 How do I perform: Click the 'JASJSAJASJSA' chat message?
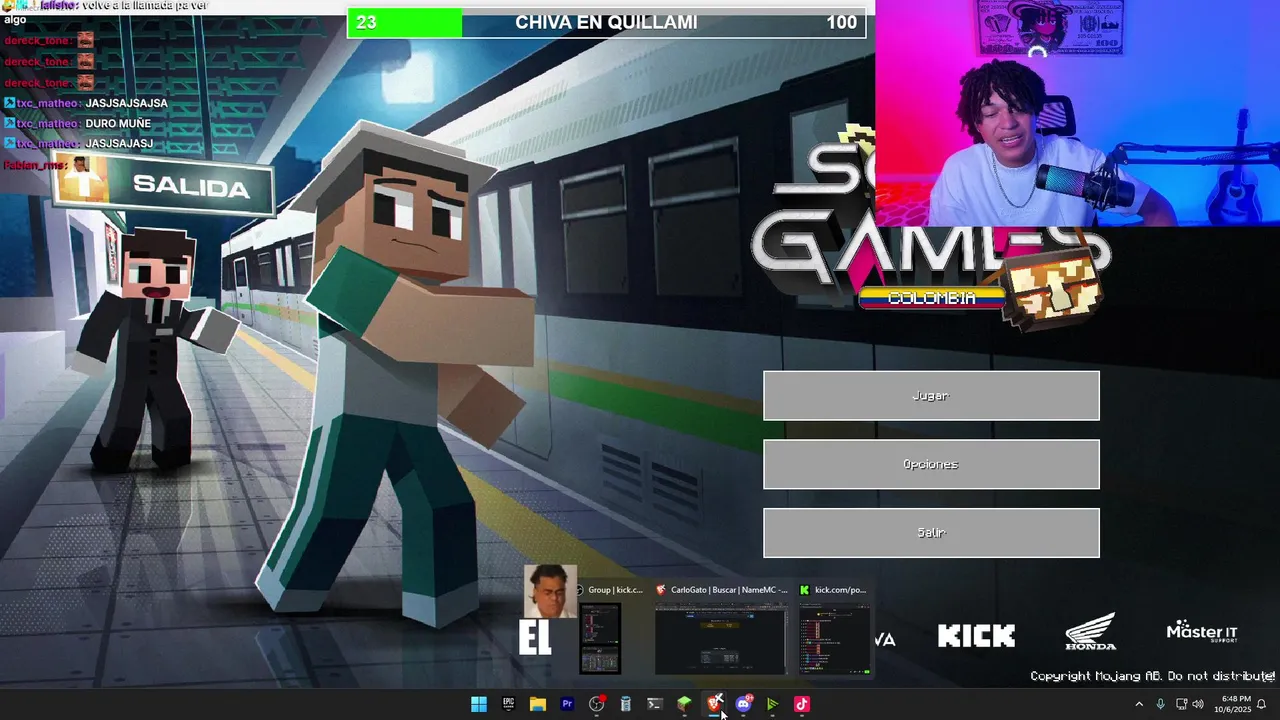(x=126, y=103)
